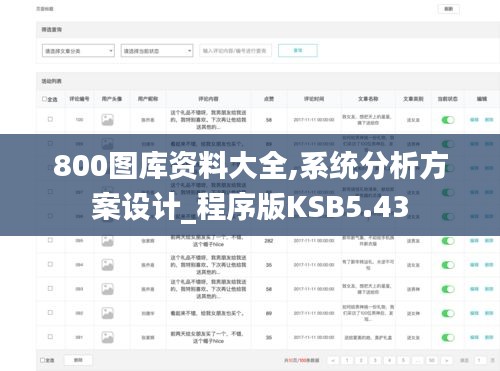Click the 查询 search button

pos(298,50)
